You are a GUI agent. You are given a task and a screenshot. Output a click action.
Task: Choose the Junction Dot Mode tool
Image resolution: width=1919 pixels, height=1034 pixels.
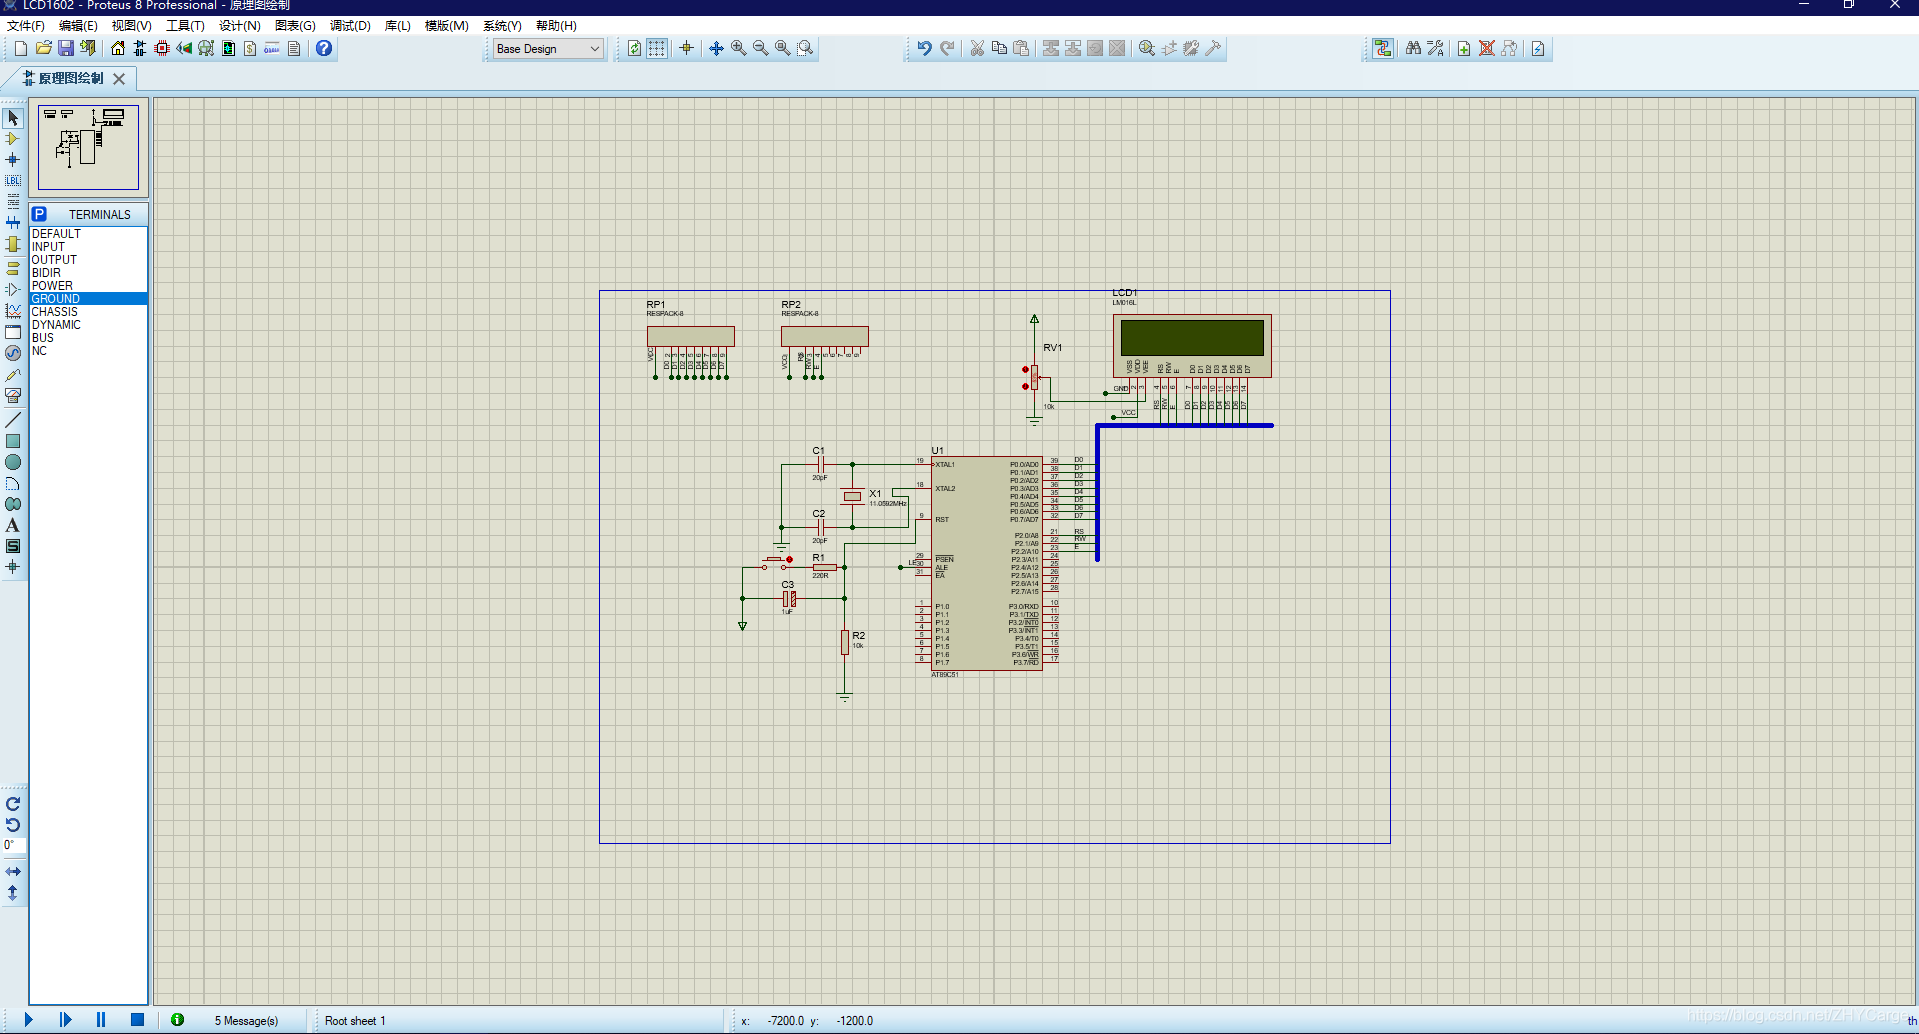point(13,160)
